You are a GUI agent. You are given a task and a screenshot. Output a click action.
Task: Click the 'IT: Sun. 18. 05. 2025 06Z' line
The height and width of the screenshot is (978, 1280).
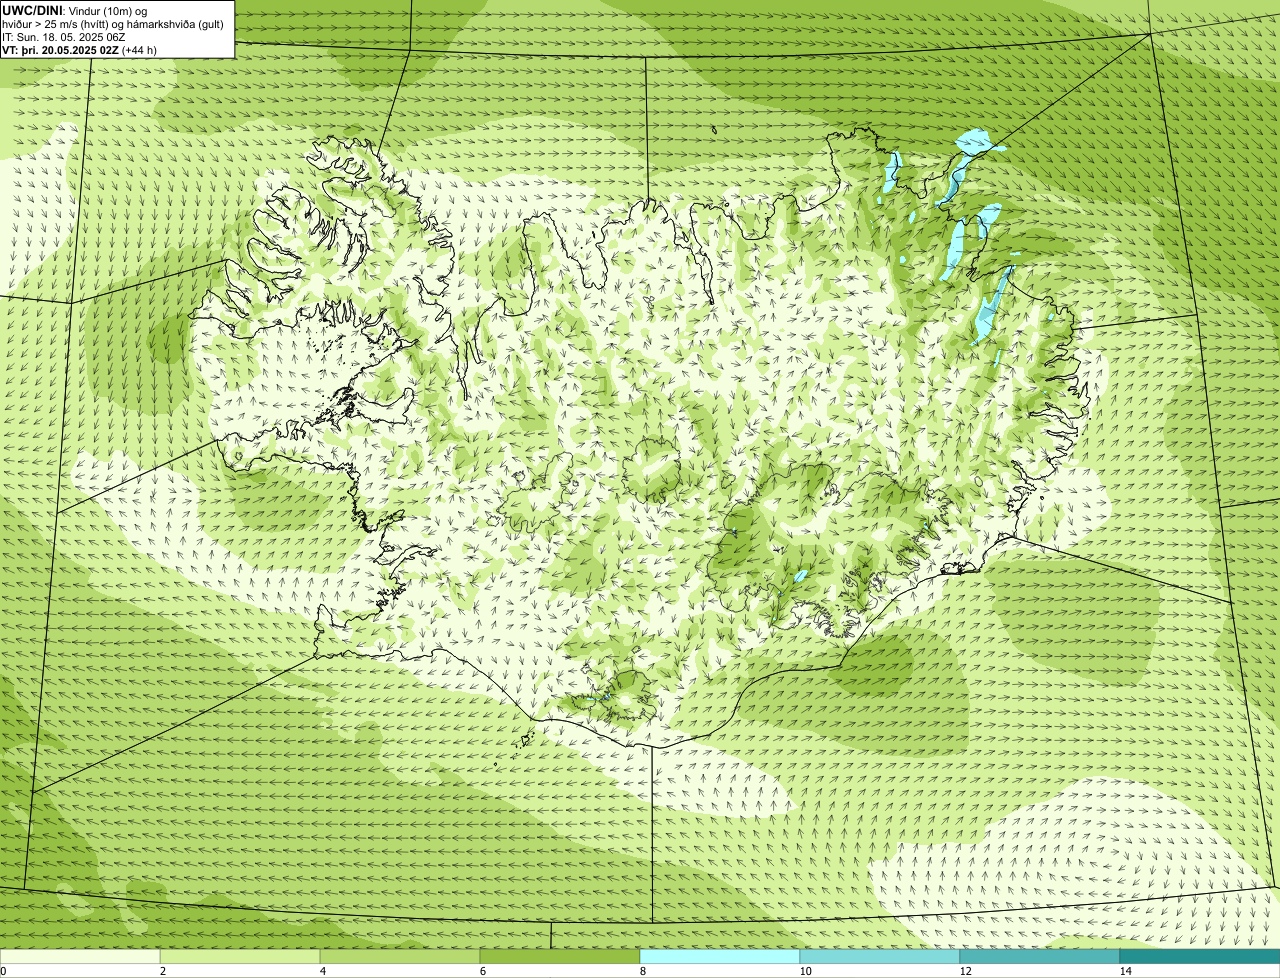[64, 37]
